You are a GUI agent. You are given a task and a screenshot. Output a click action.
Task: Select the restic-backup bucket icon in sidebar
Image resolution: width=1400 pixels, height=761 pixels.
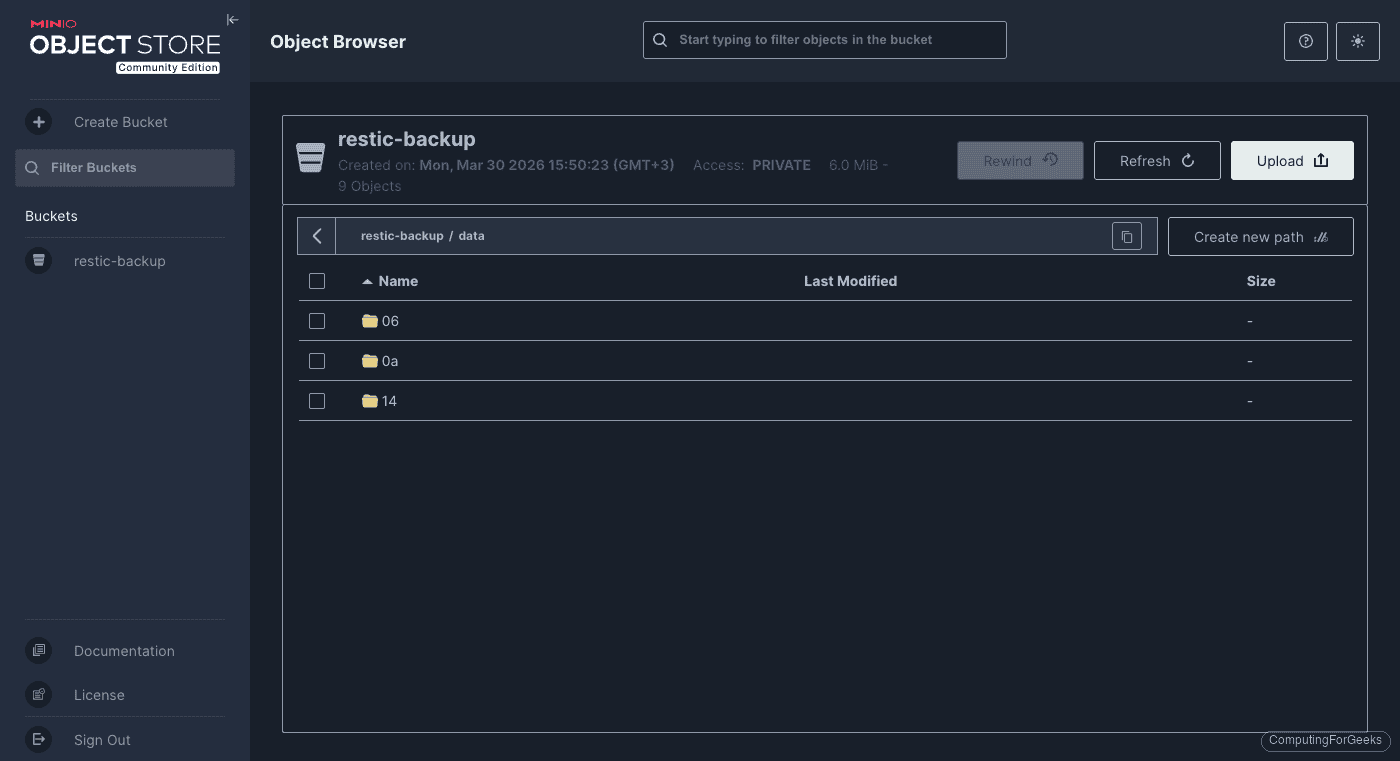[38, 260]
